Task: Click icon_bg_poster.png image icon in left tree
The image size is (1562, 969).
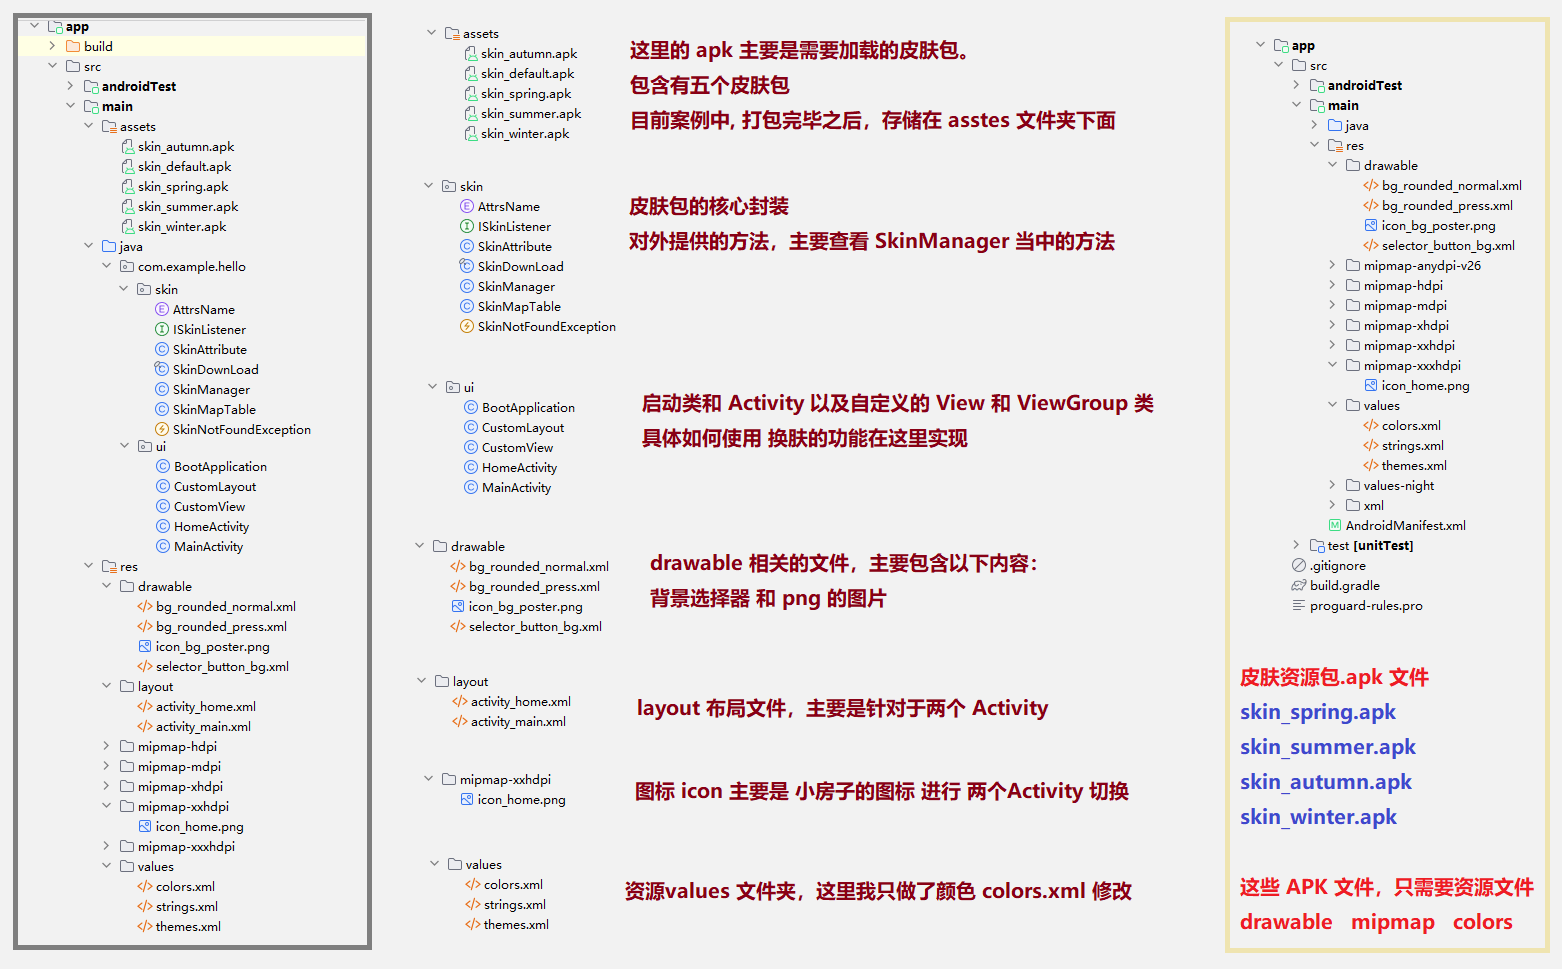Action: [145, 646]
